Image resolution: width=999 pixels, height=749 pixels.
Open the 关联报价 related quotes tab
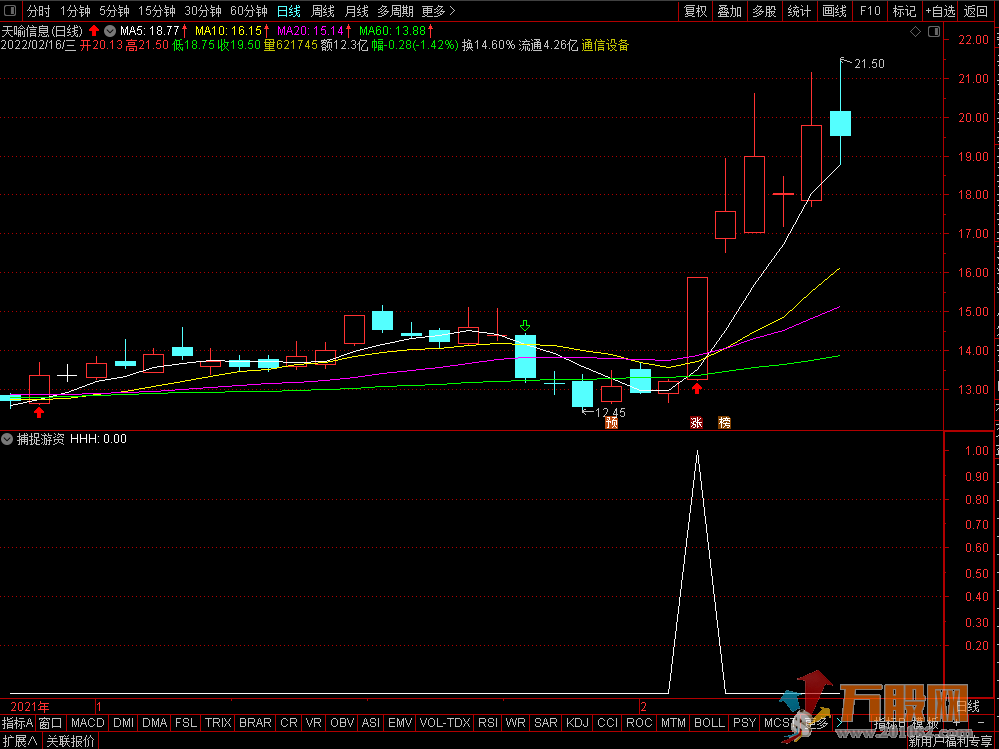[70, 741]
